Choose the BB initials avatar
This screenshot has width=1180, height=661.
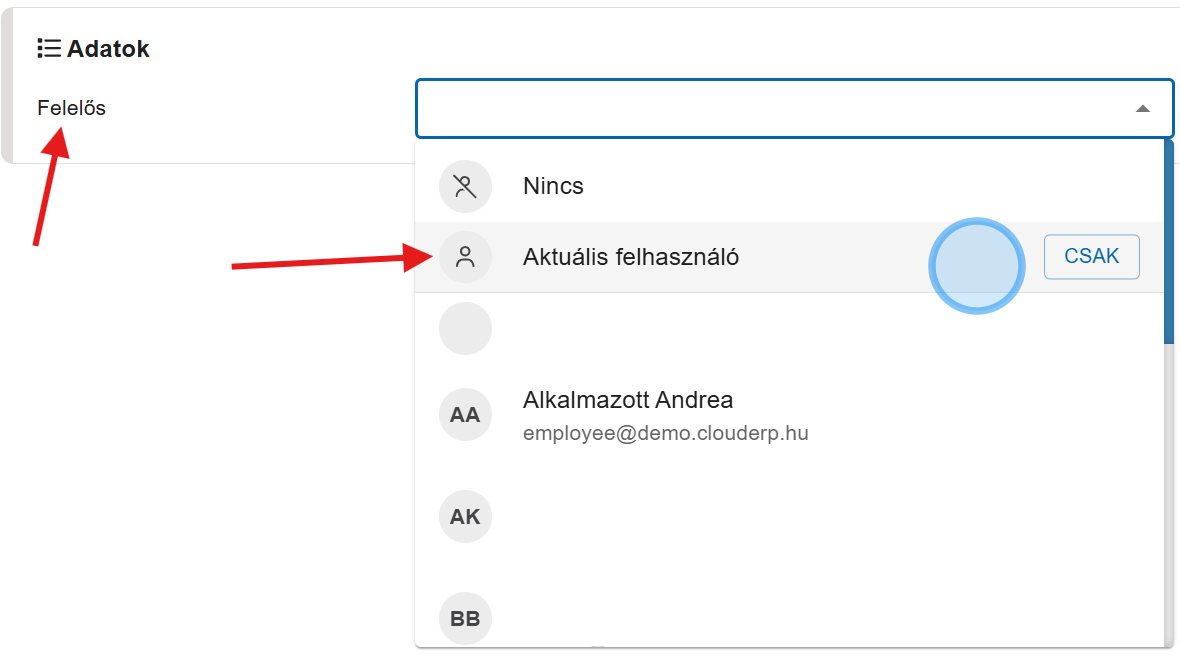coord(465,618)
